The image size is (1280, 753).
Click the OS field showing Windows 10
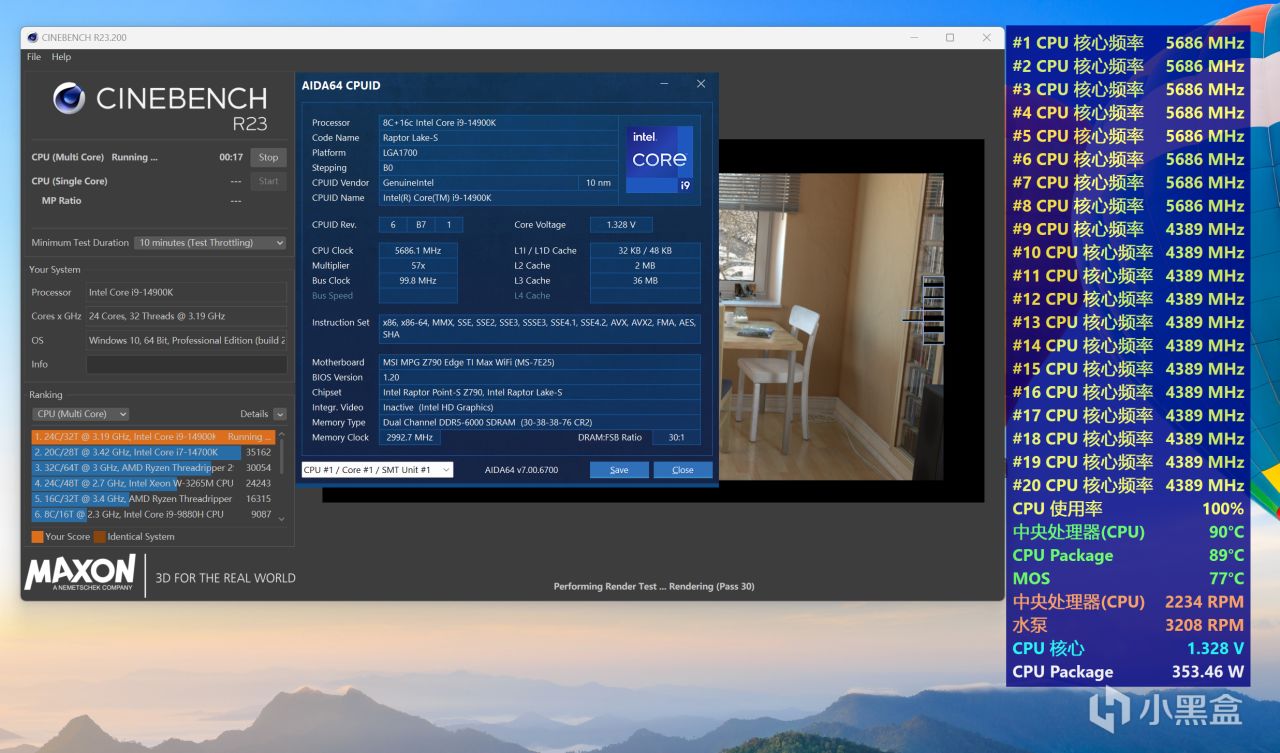click(186, 340)
